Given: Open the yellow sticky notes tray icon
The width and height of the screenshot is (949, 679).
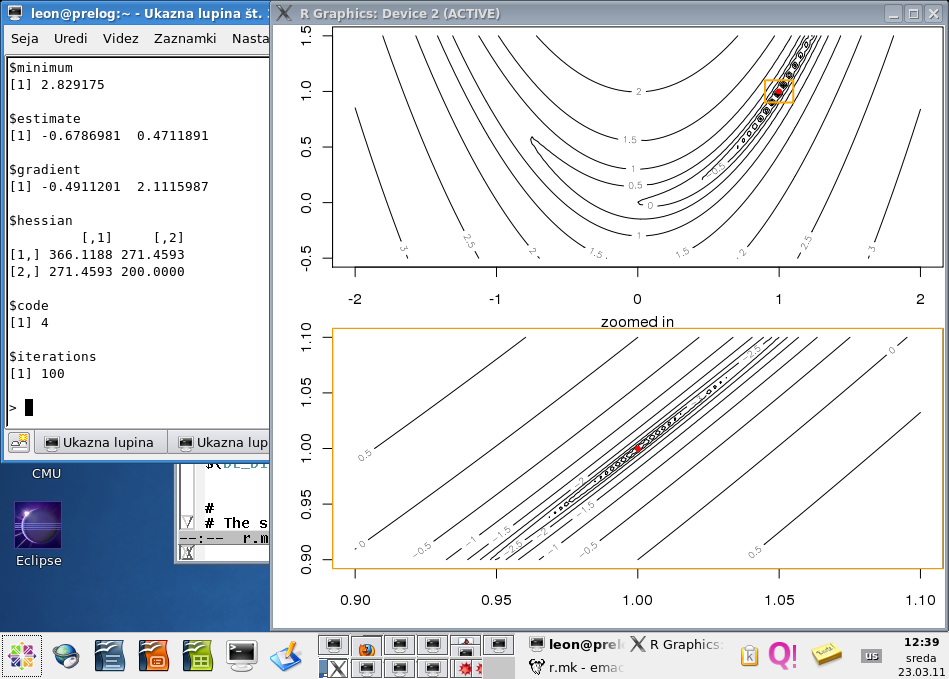Looking at the screenshot, I should click(x=826, y=655).
